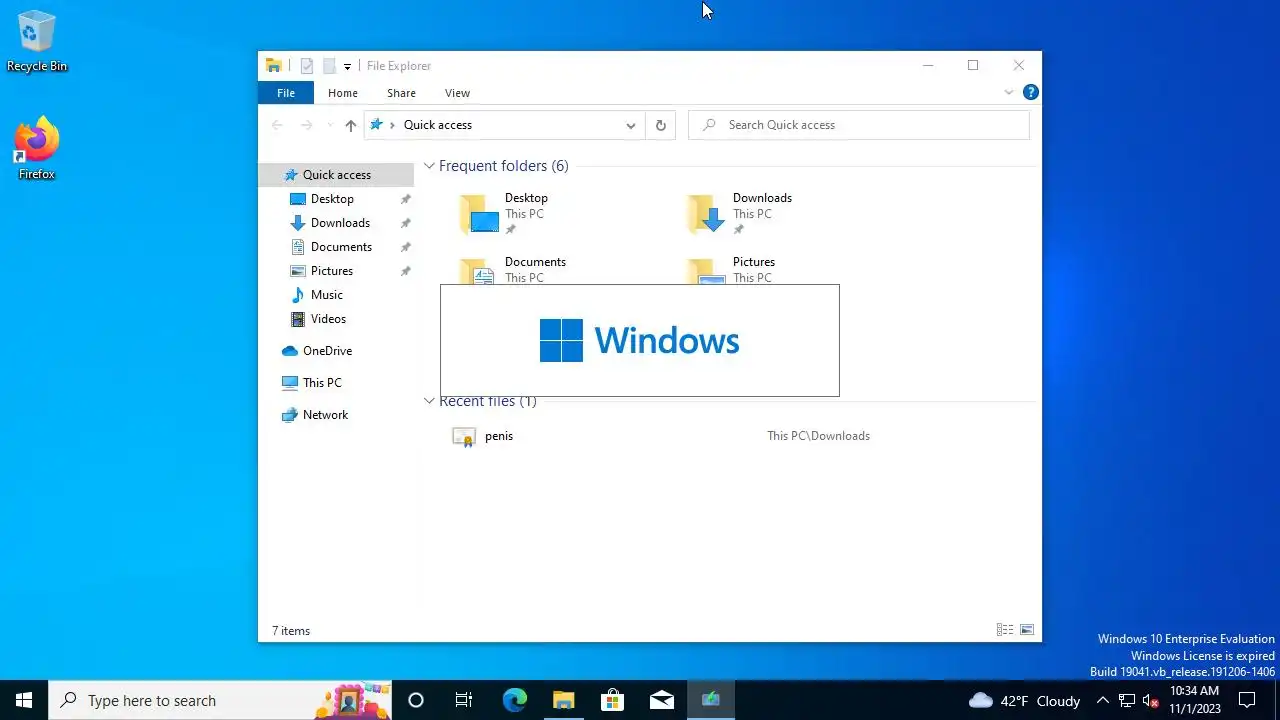Expand the ribbon with the chevron

[1008, 92]
